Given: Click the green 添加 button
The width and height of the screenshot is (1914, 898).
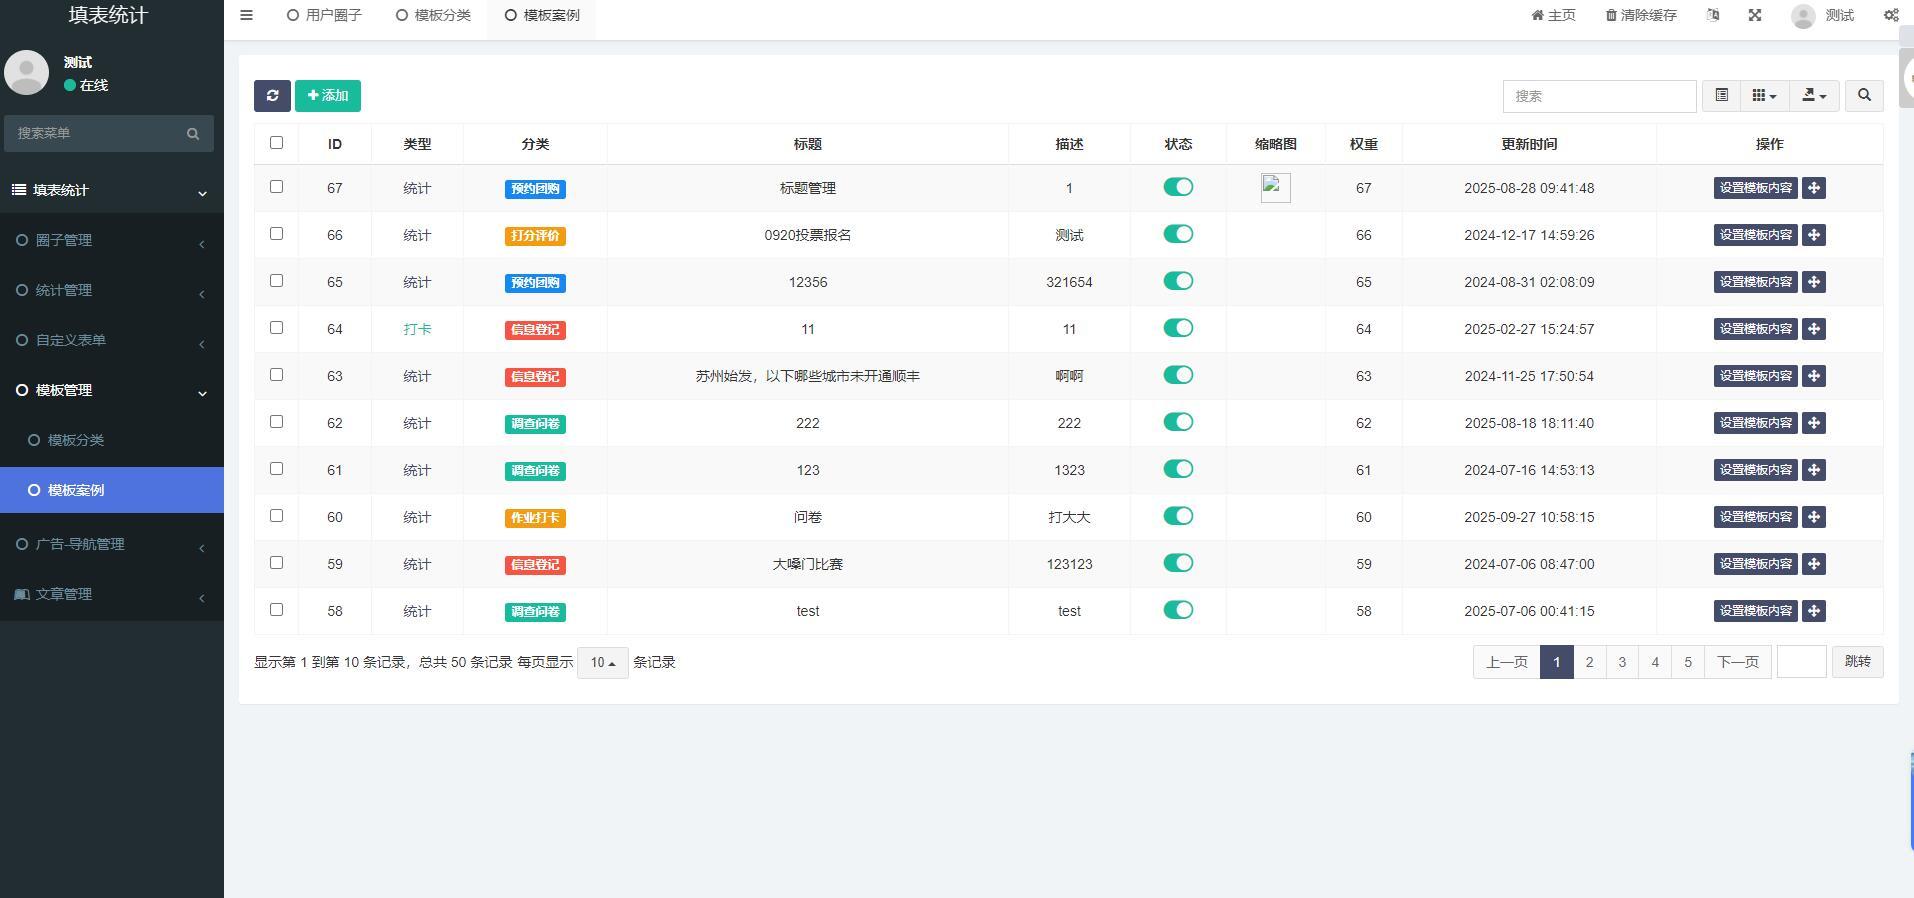Looking at the screenshot, I should click(328, 96).
